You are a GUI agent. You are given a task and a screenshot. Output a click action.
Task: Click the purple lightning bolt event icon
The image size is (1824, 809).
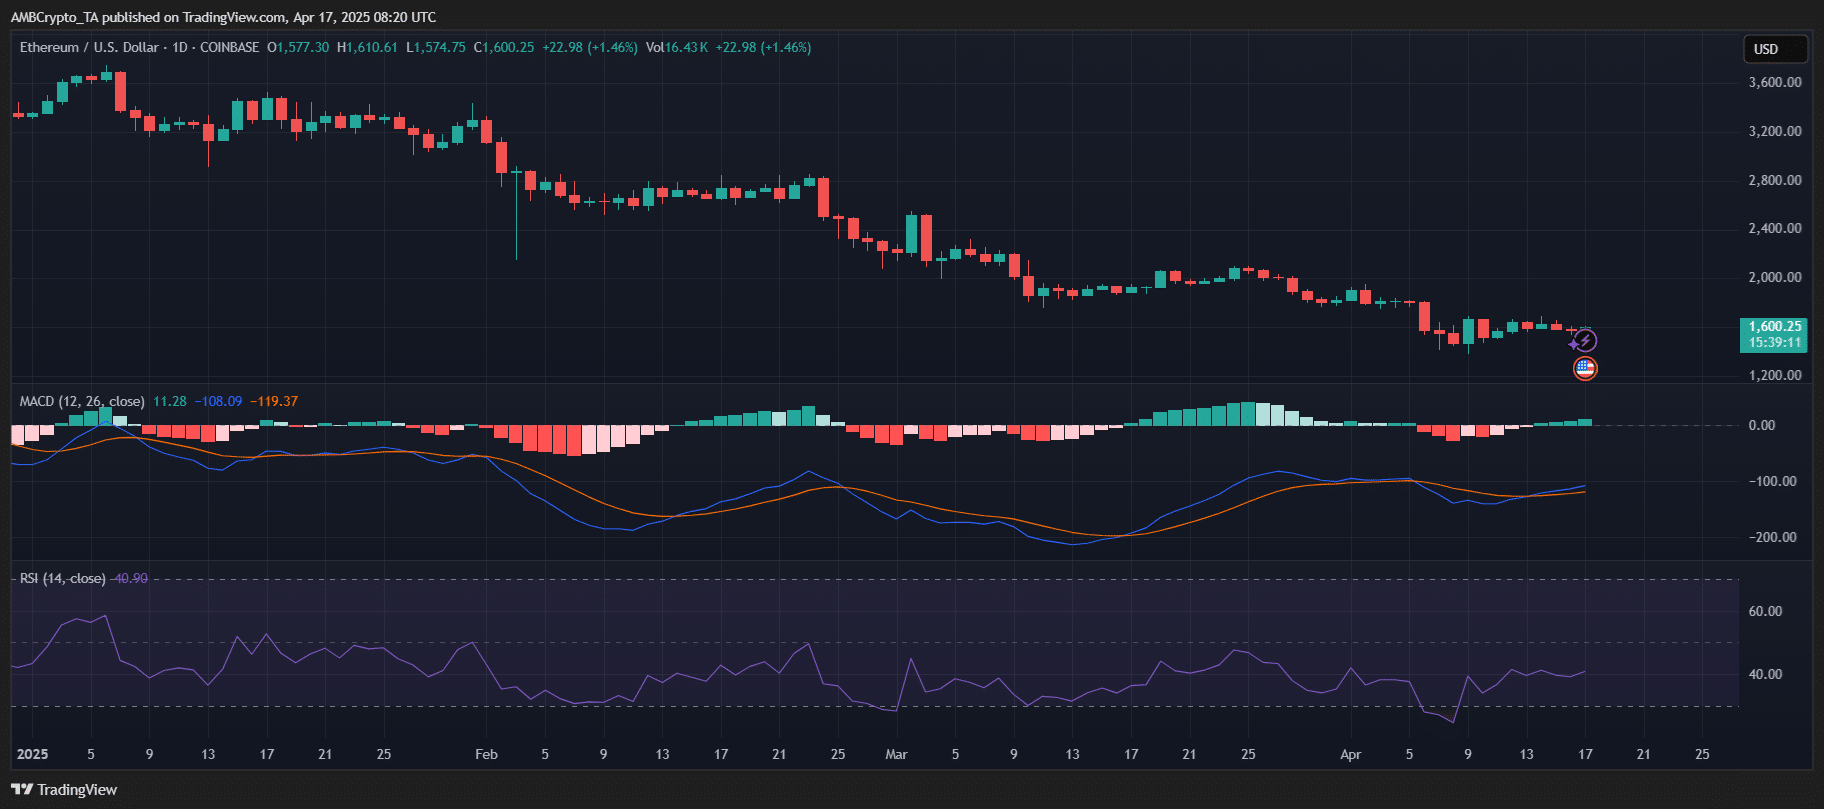1584,341
